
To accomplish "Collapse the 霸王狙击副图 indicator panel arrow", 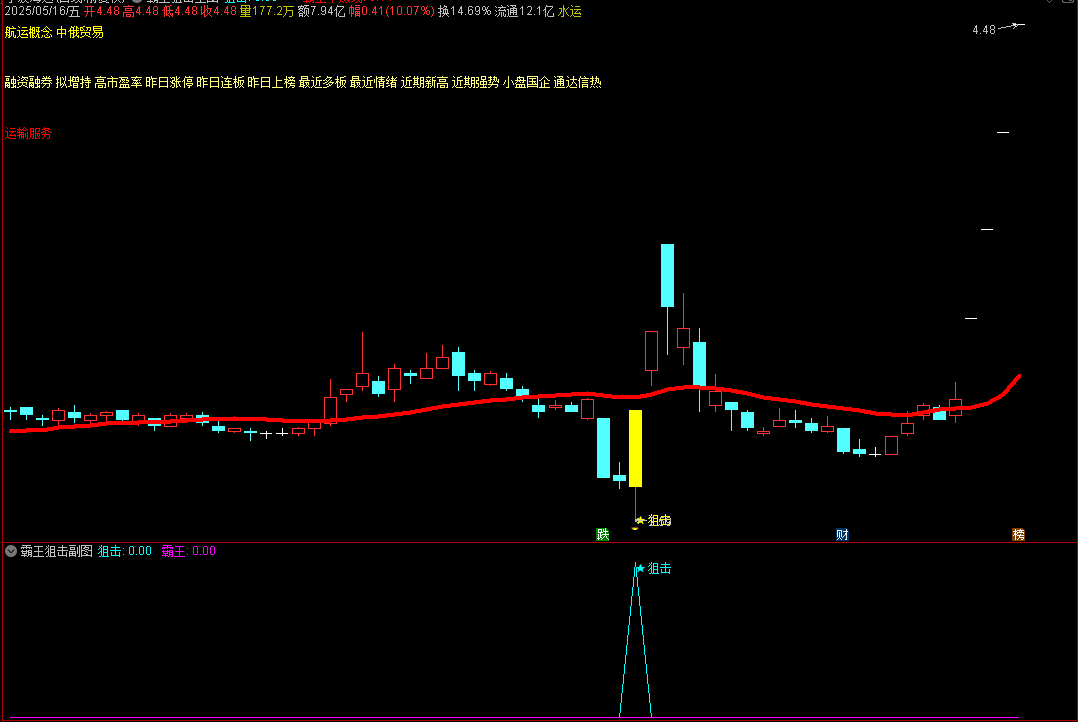I will [x=11, y=551].
